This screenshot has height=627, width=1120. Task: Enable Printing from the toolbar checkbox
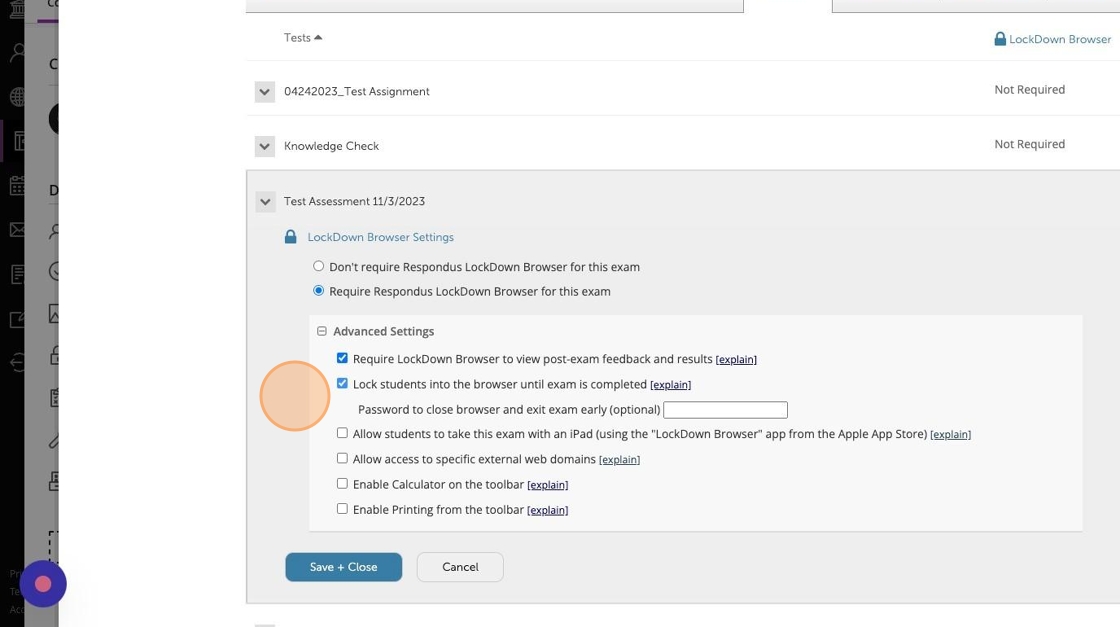[342, 509]
